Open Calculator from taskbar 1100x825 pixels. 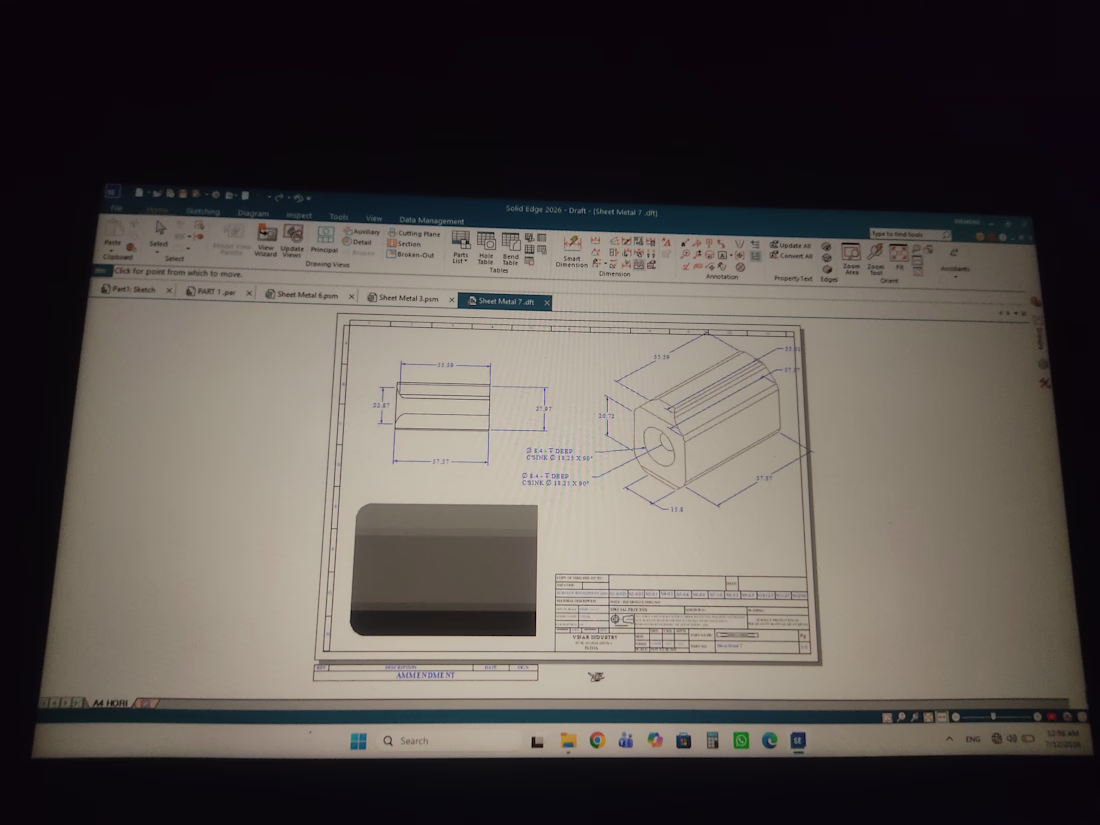point(712,740)
